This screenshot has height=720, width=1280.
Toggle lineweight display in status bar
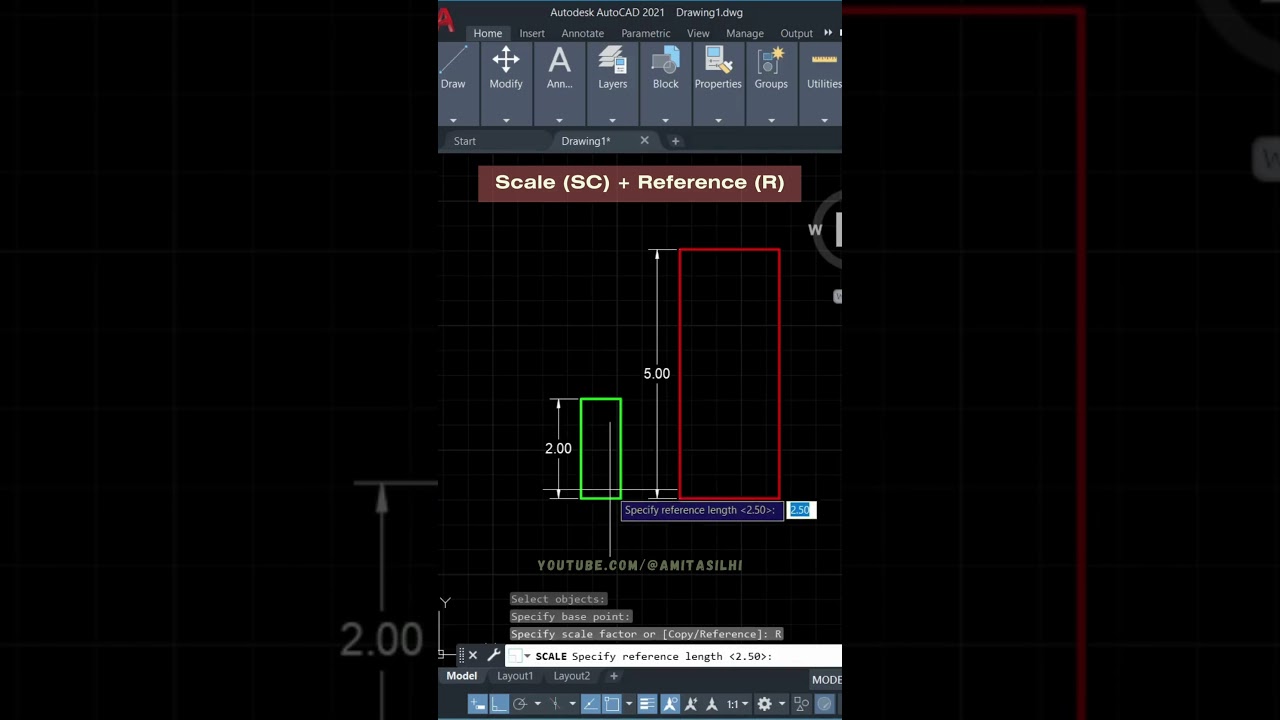pyautogui.click(x=647, y=704)
